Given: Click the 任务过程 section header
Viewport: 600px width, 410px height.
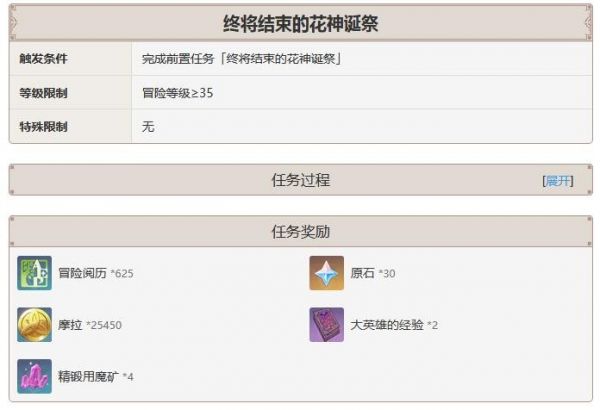Looking at the screenshot, I should point(301,180).
